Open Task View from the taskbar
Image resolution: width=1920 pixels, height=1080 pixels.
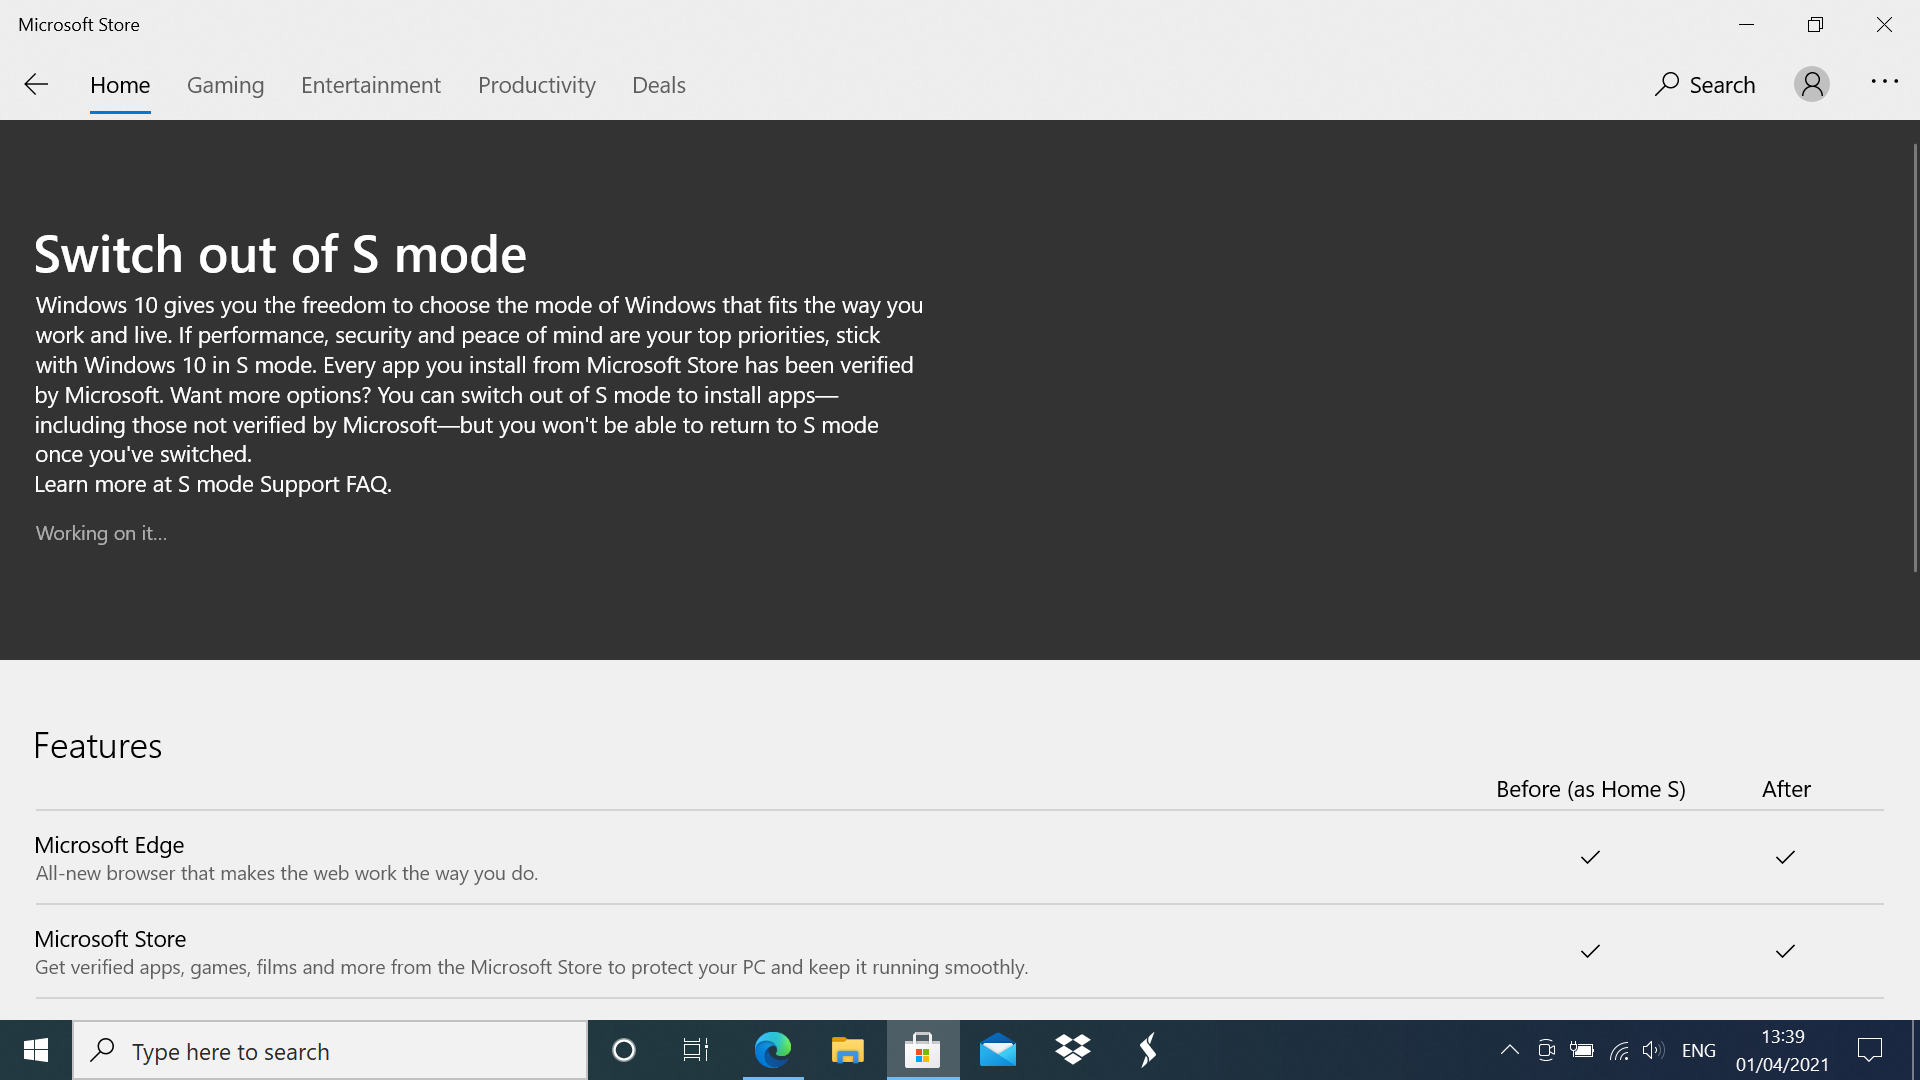coord(696,1050)
